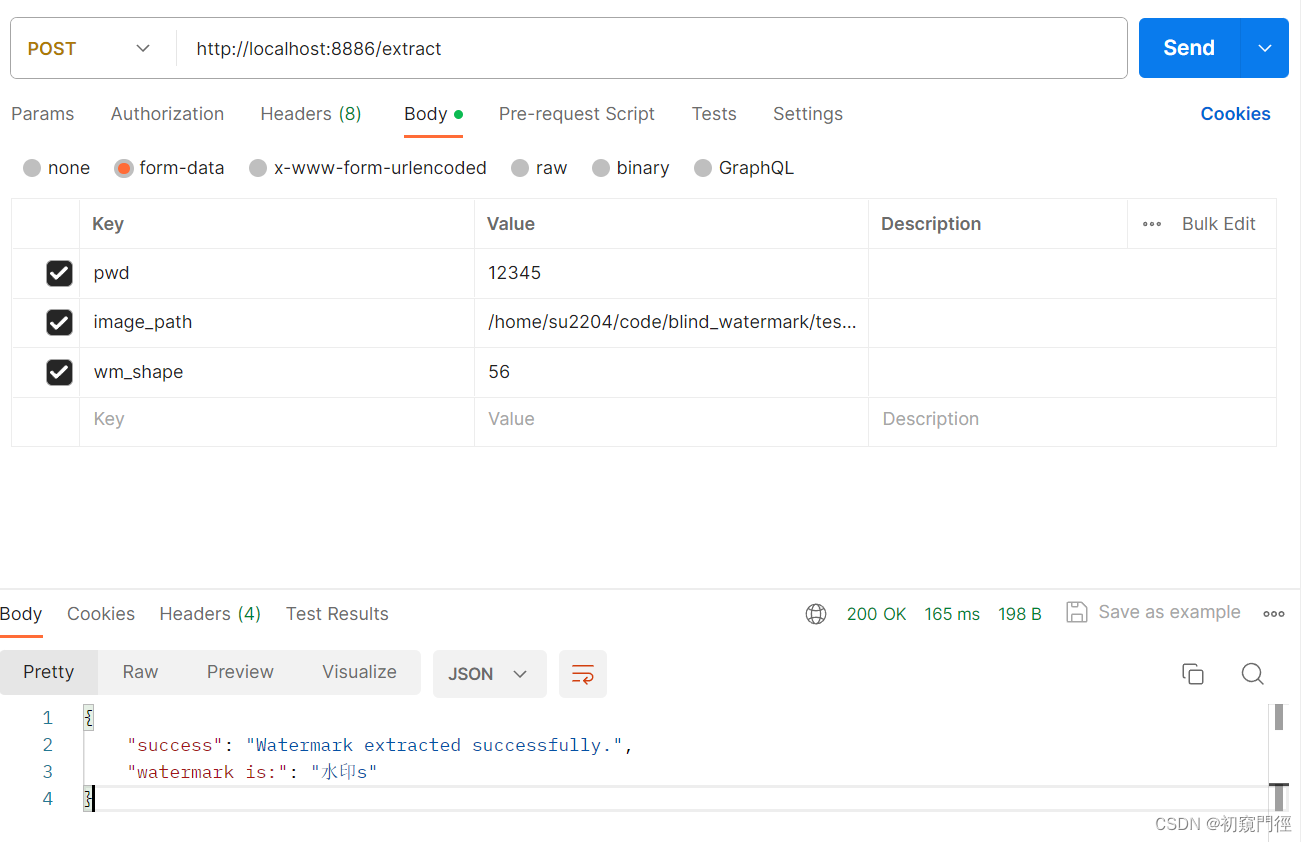The height and width of the screenshot is (842, 1307).
Task: Open the response more options ellipsis
Action: click(x=1274, y=614)
